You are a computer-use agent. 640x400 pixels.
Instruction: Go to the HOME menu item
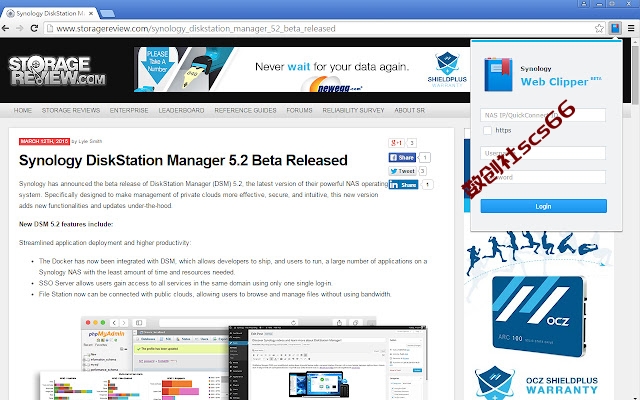[22, 111]
